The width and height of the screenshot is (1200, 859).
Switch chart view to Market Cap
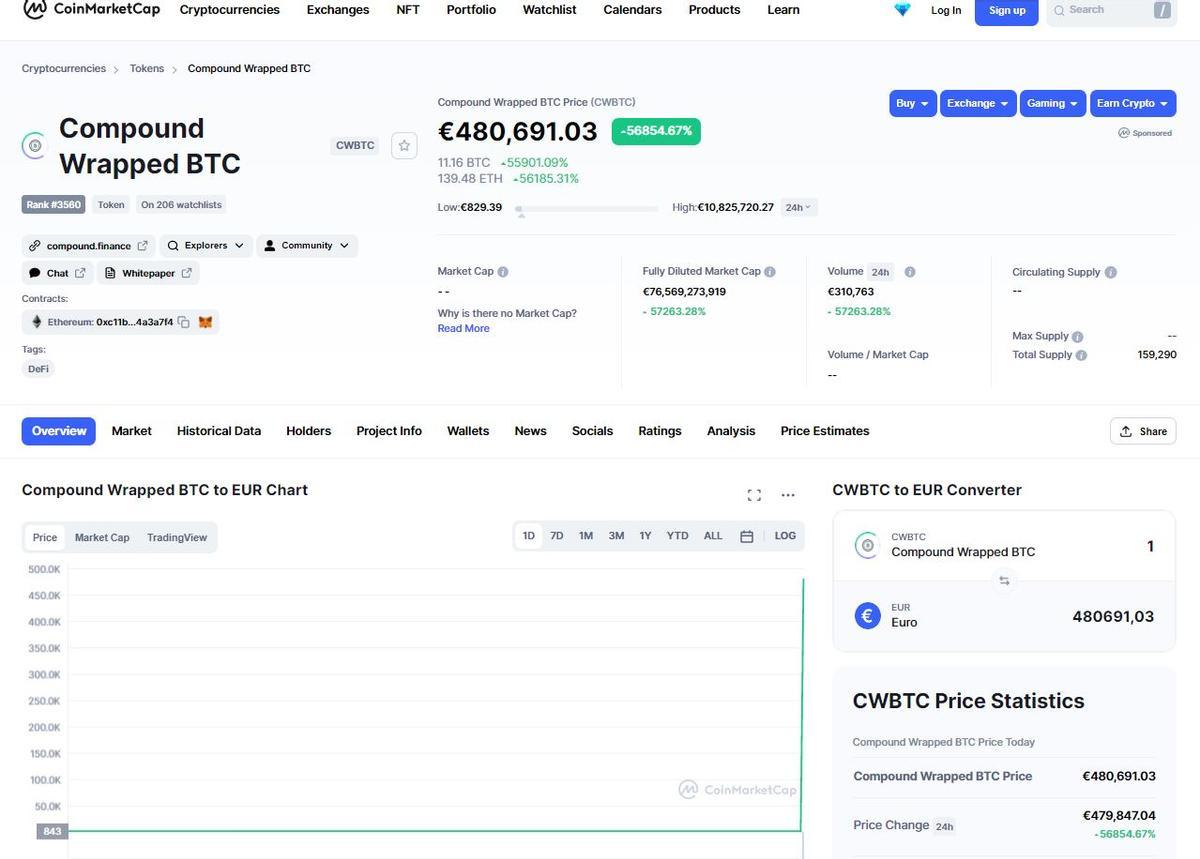(x=101, y=537)
